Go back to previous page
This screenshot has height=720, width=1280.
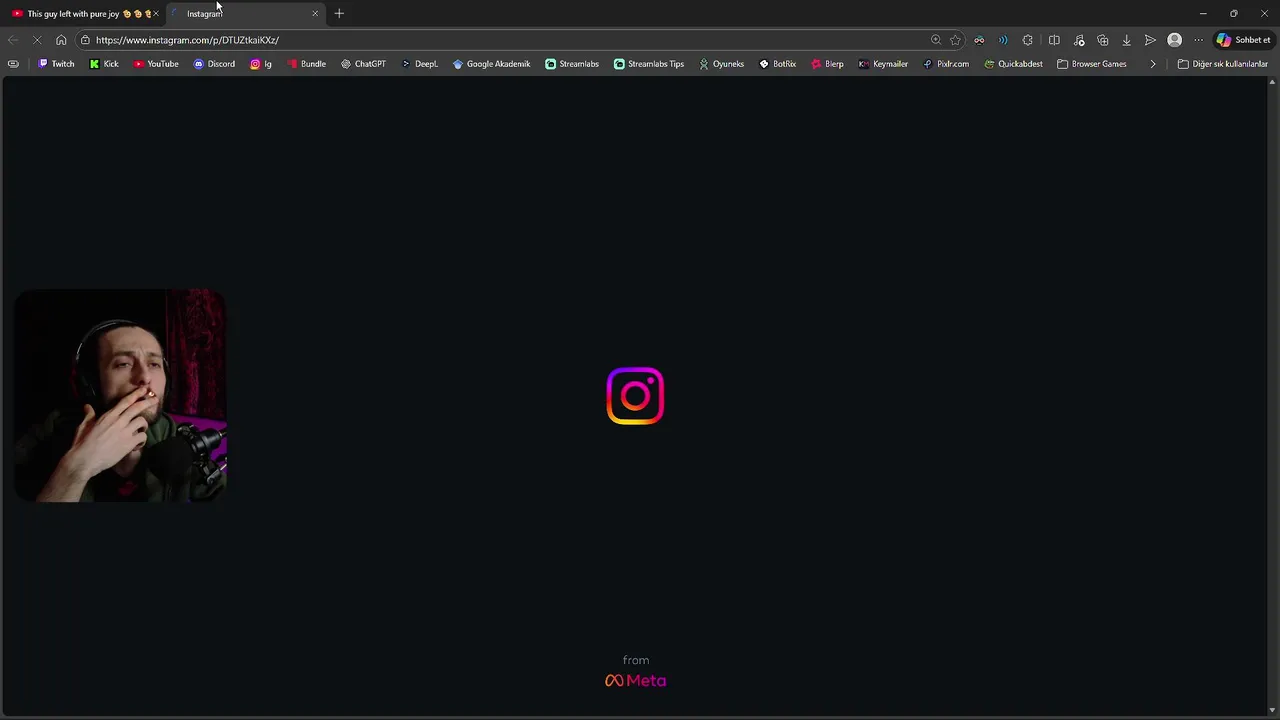click(x=13, y=40)
